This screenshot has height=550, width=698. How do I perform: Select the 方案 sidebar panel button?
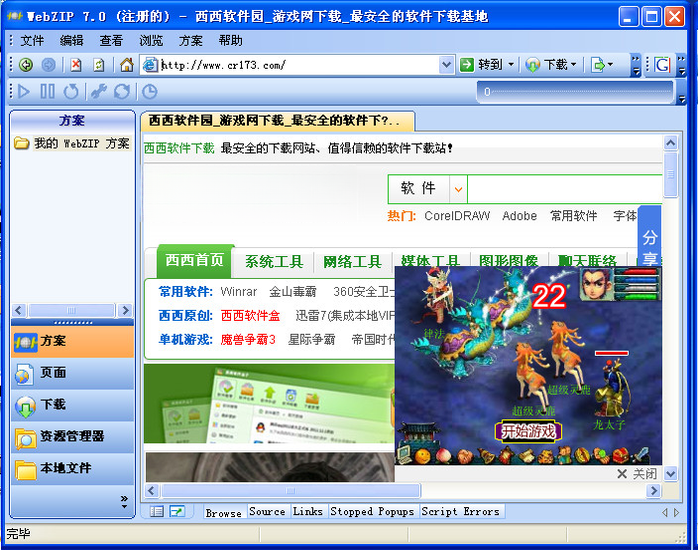tap(73, 341)
